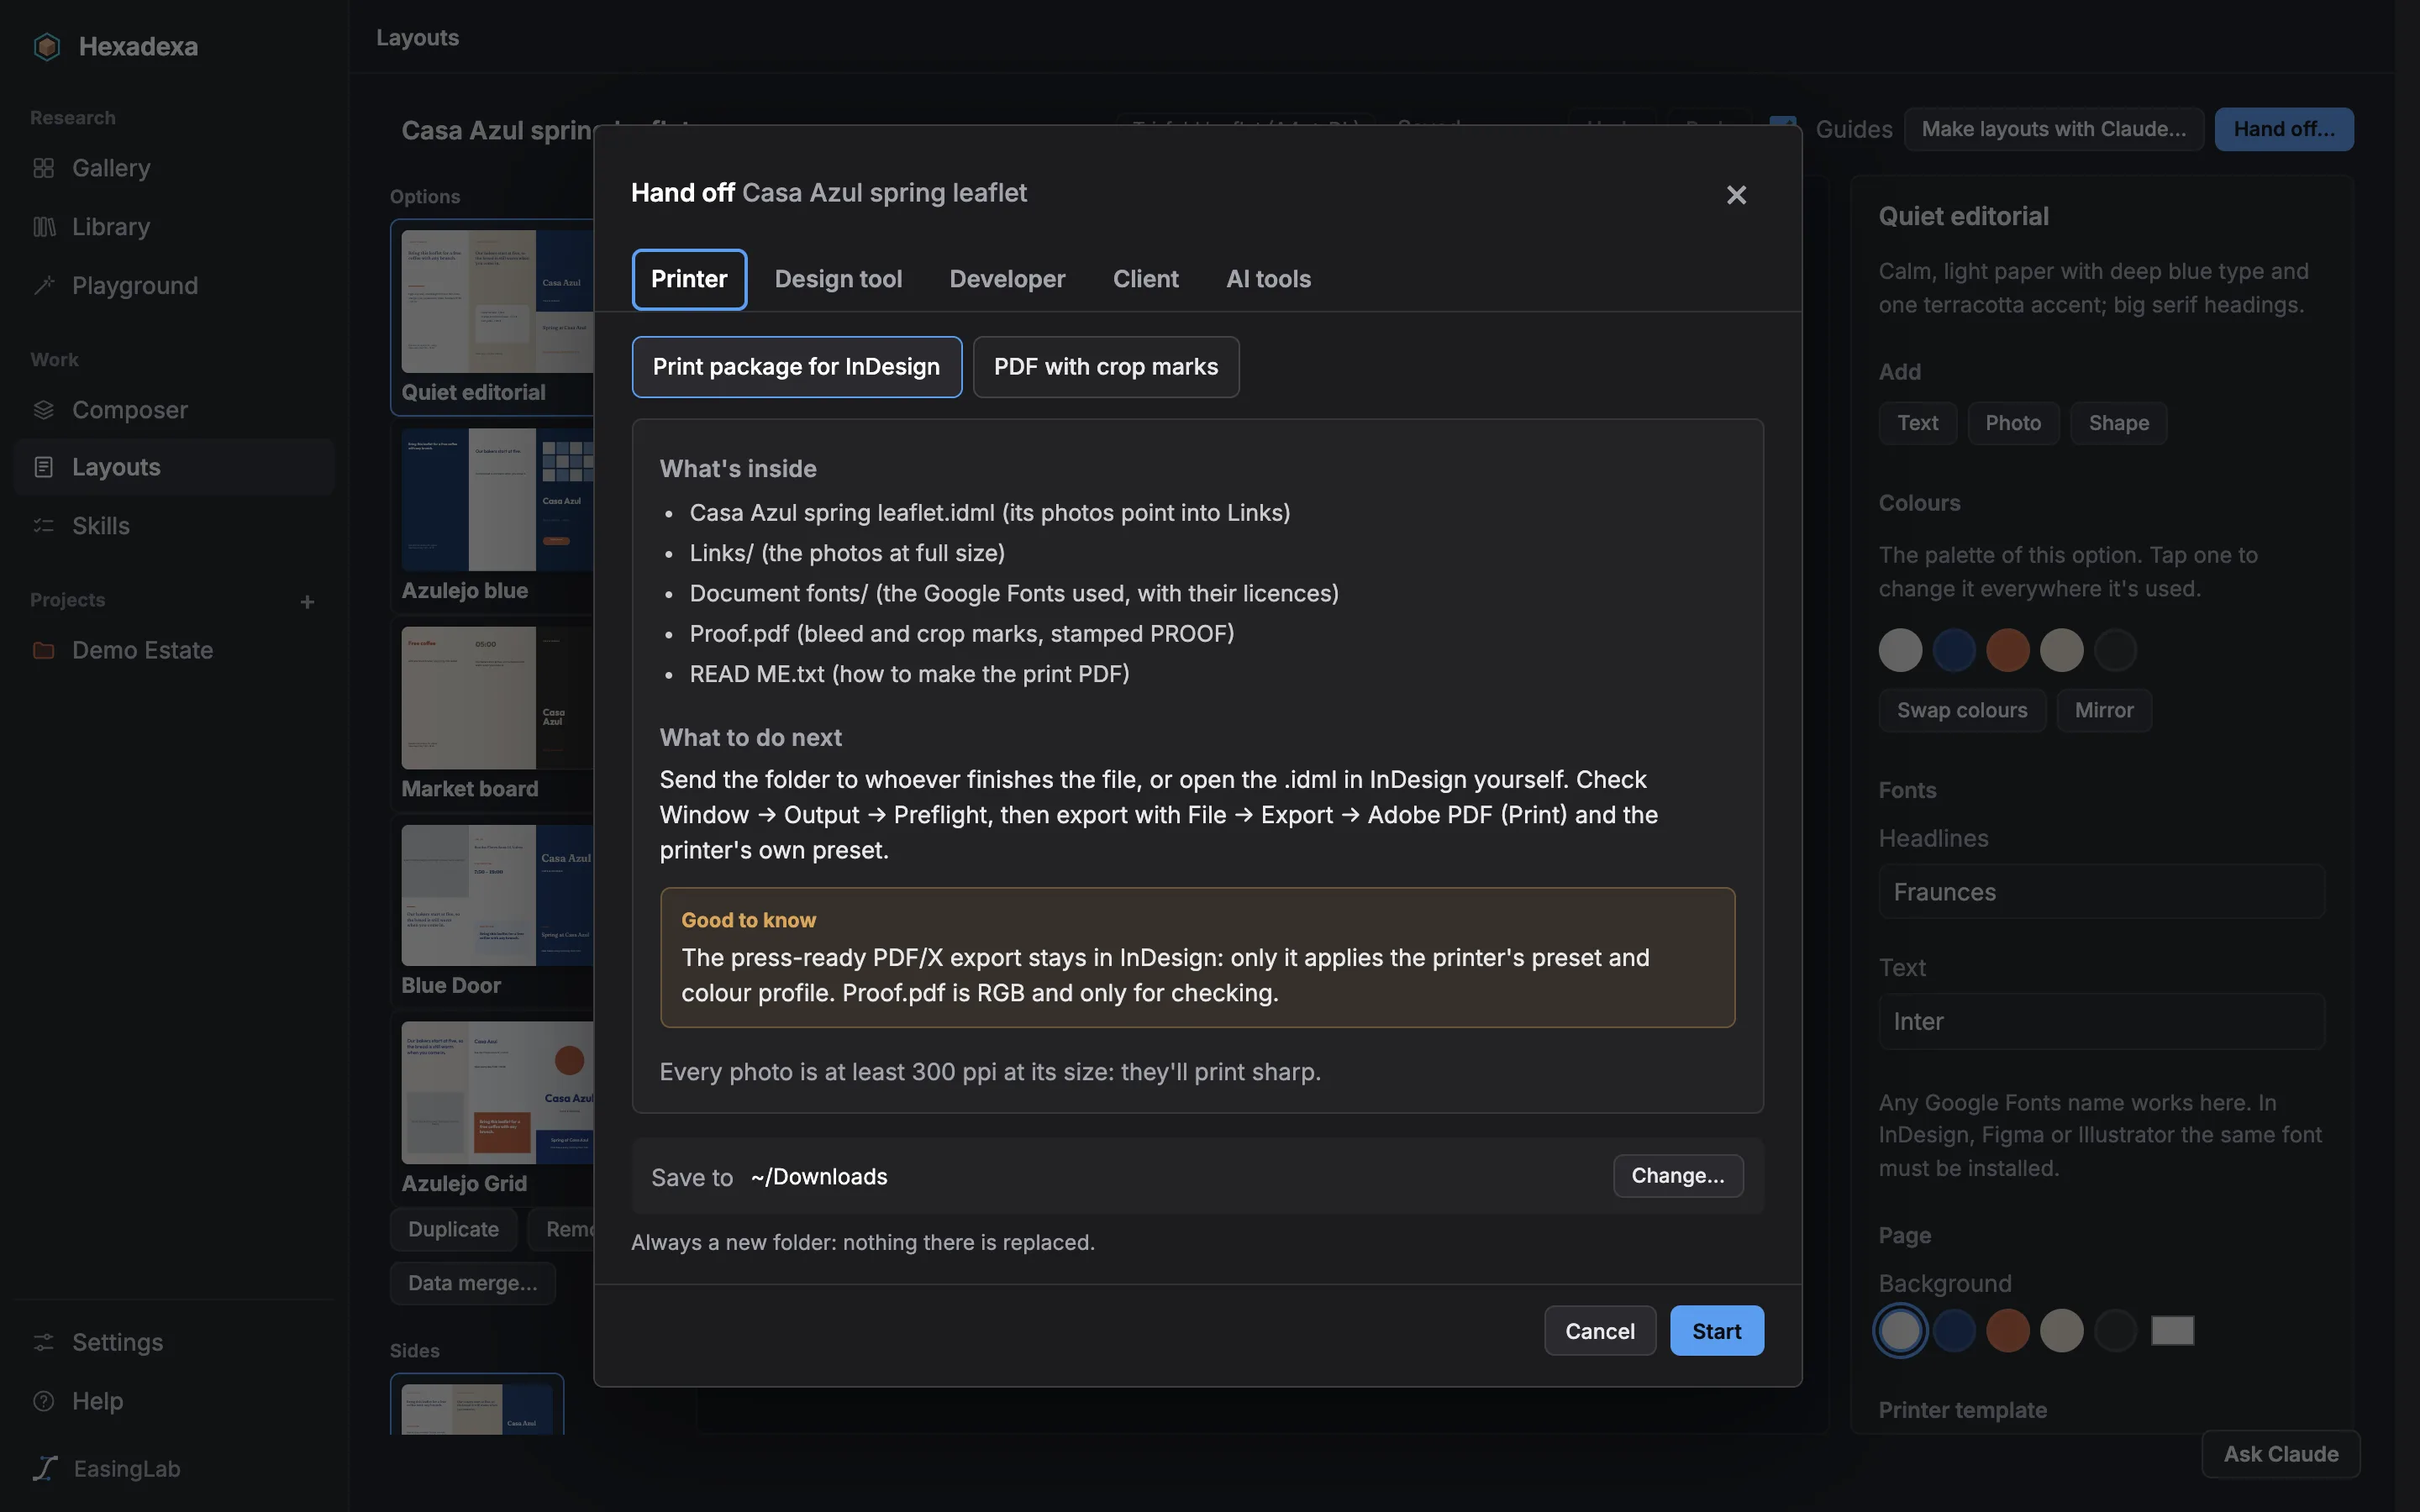
Task: Open Library via its books icon
Action: pyautogui.click(x=43, y=227)
